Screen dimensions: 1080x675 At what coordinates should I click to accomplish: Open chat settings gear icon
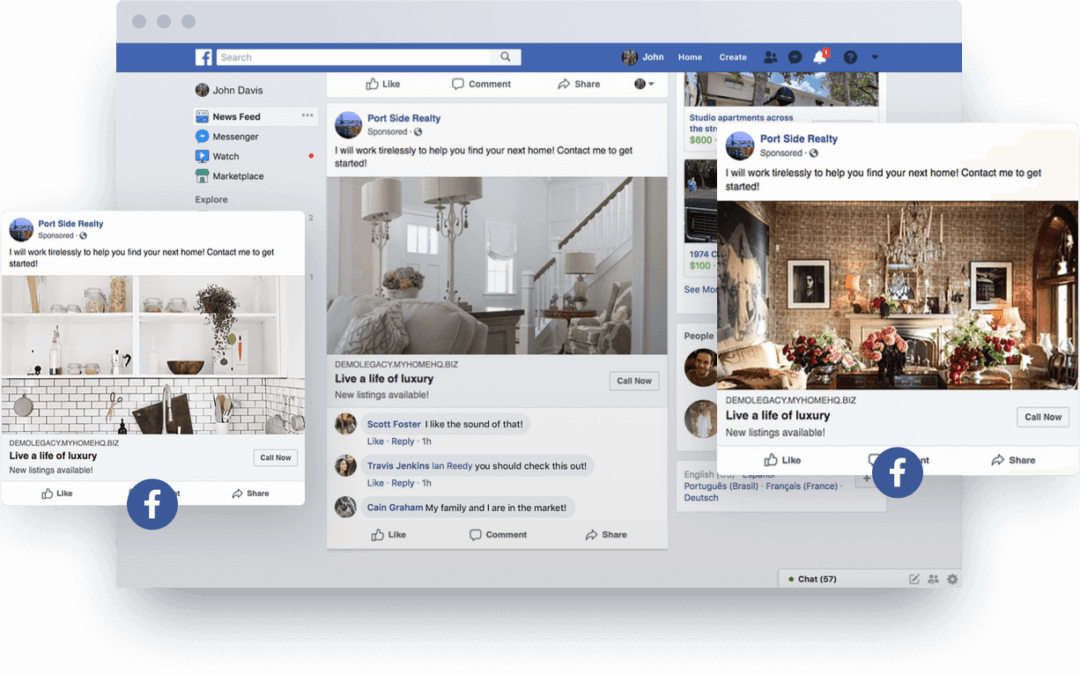pyautogui.click(x=953, y=579)
